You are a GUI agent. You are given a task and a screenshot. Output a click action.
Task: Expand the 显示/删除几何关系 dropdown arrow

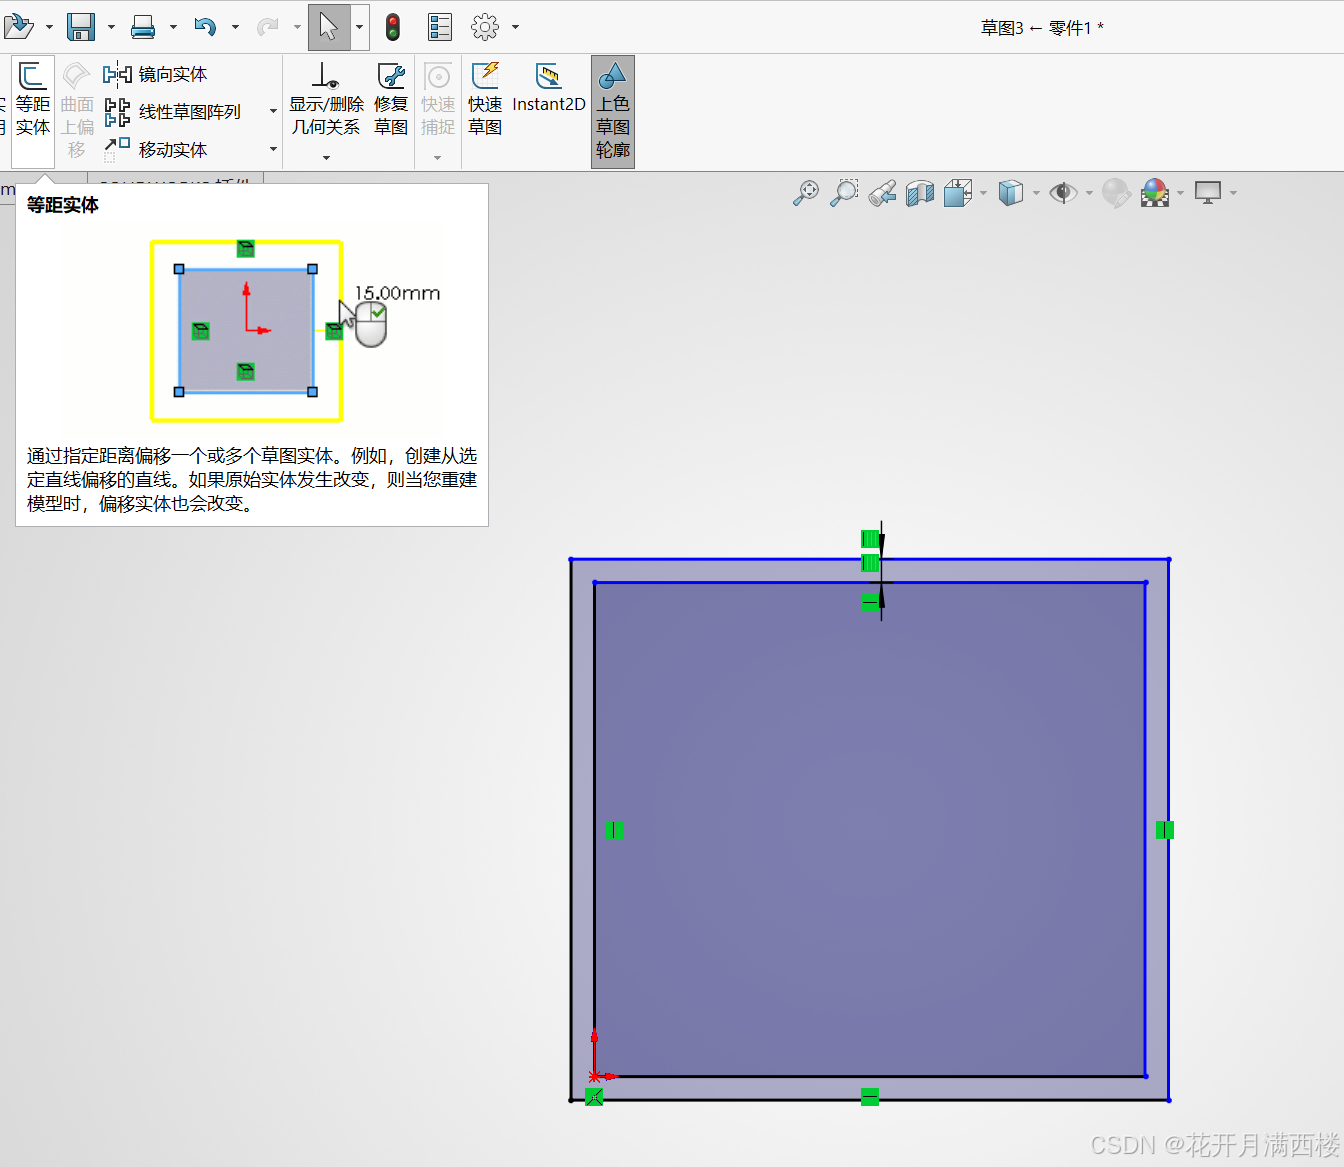[326, 157]
